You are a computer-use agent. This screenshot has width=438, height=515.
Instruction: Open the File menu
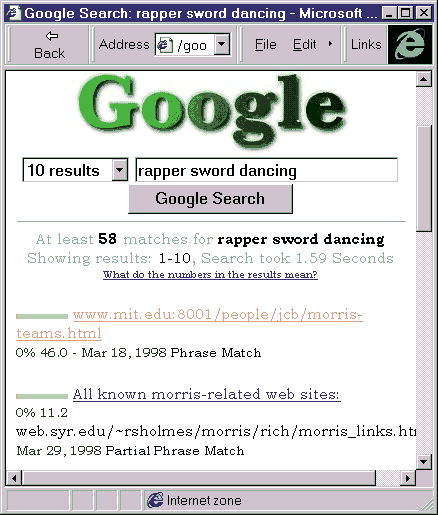[266, 45]
